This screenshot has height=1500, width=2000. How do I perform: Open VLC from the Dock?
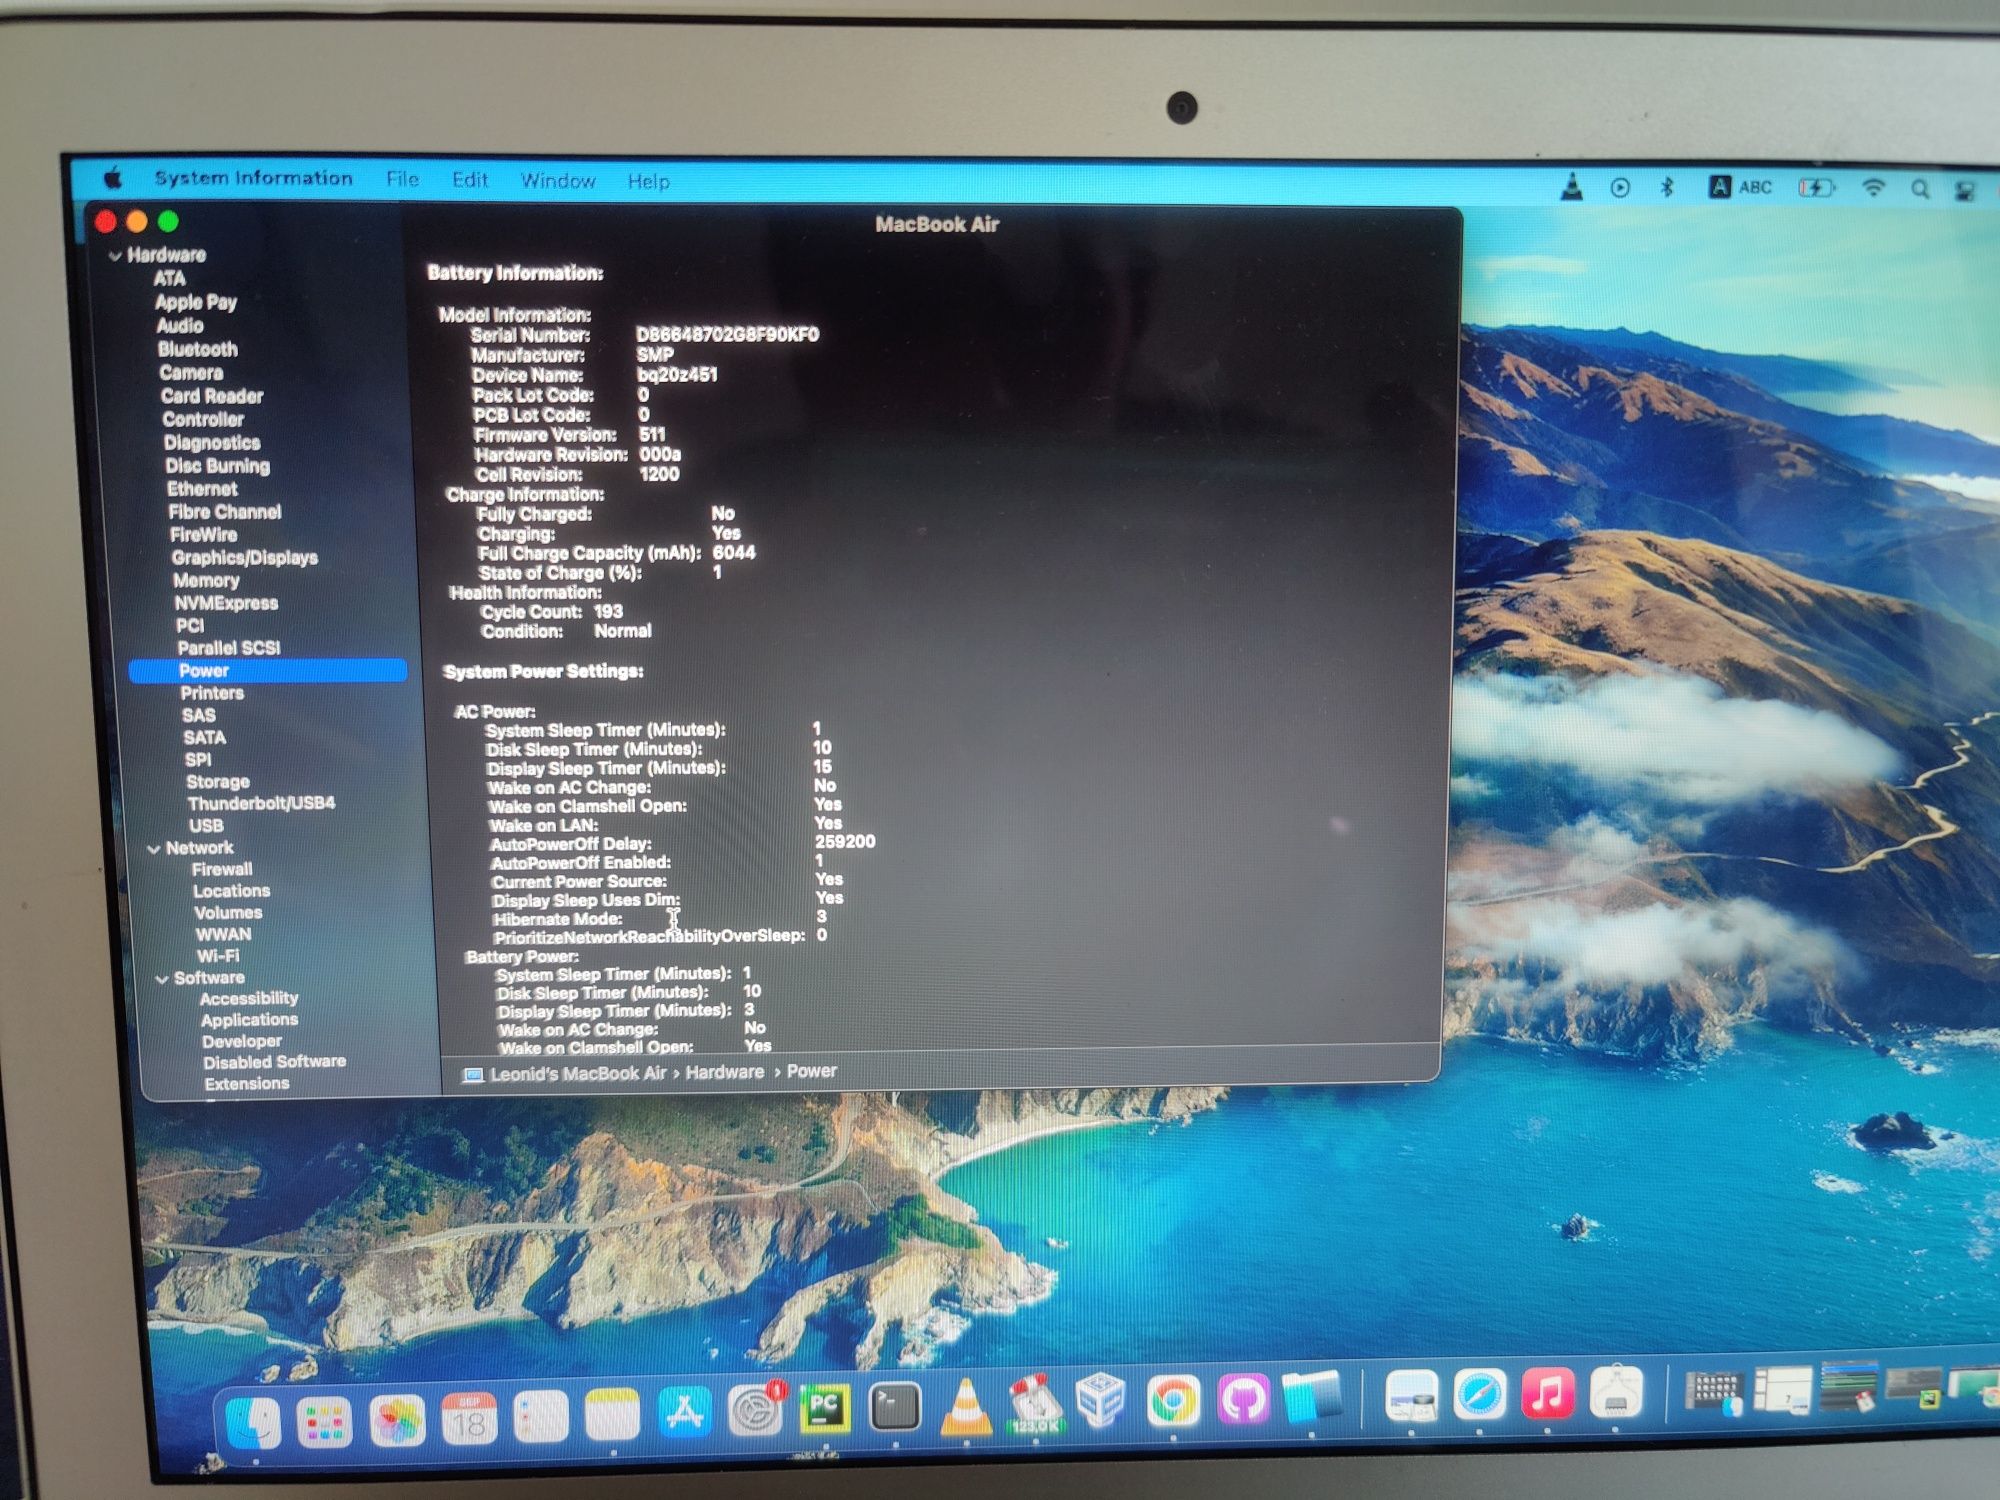point(967,1405)
